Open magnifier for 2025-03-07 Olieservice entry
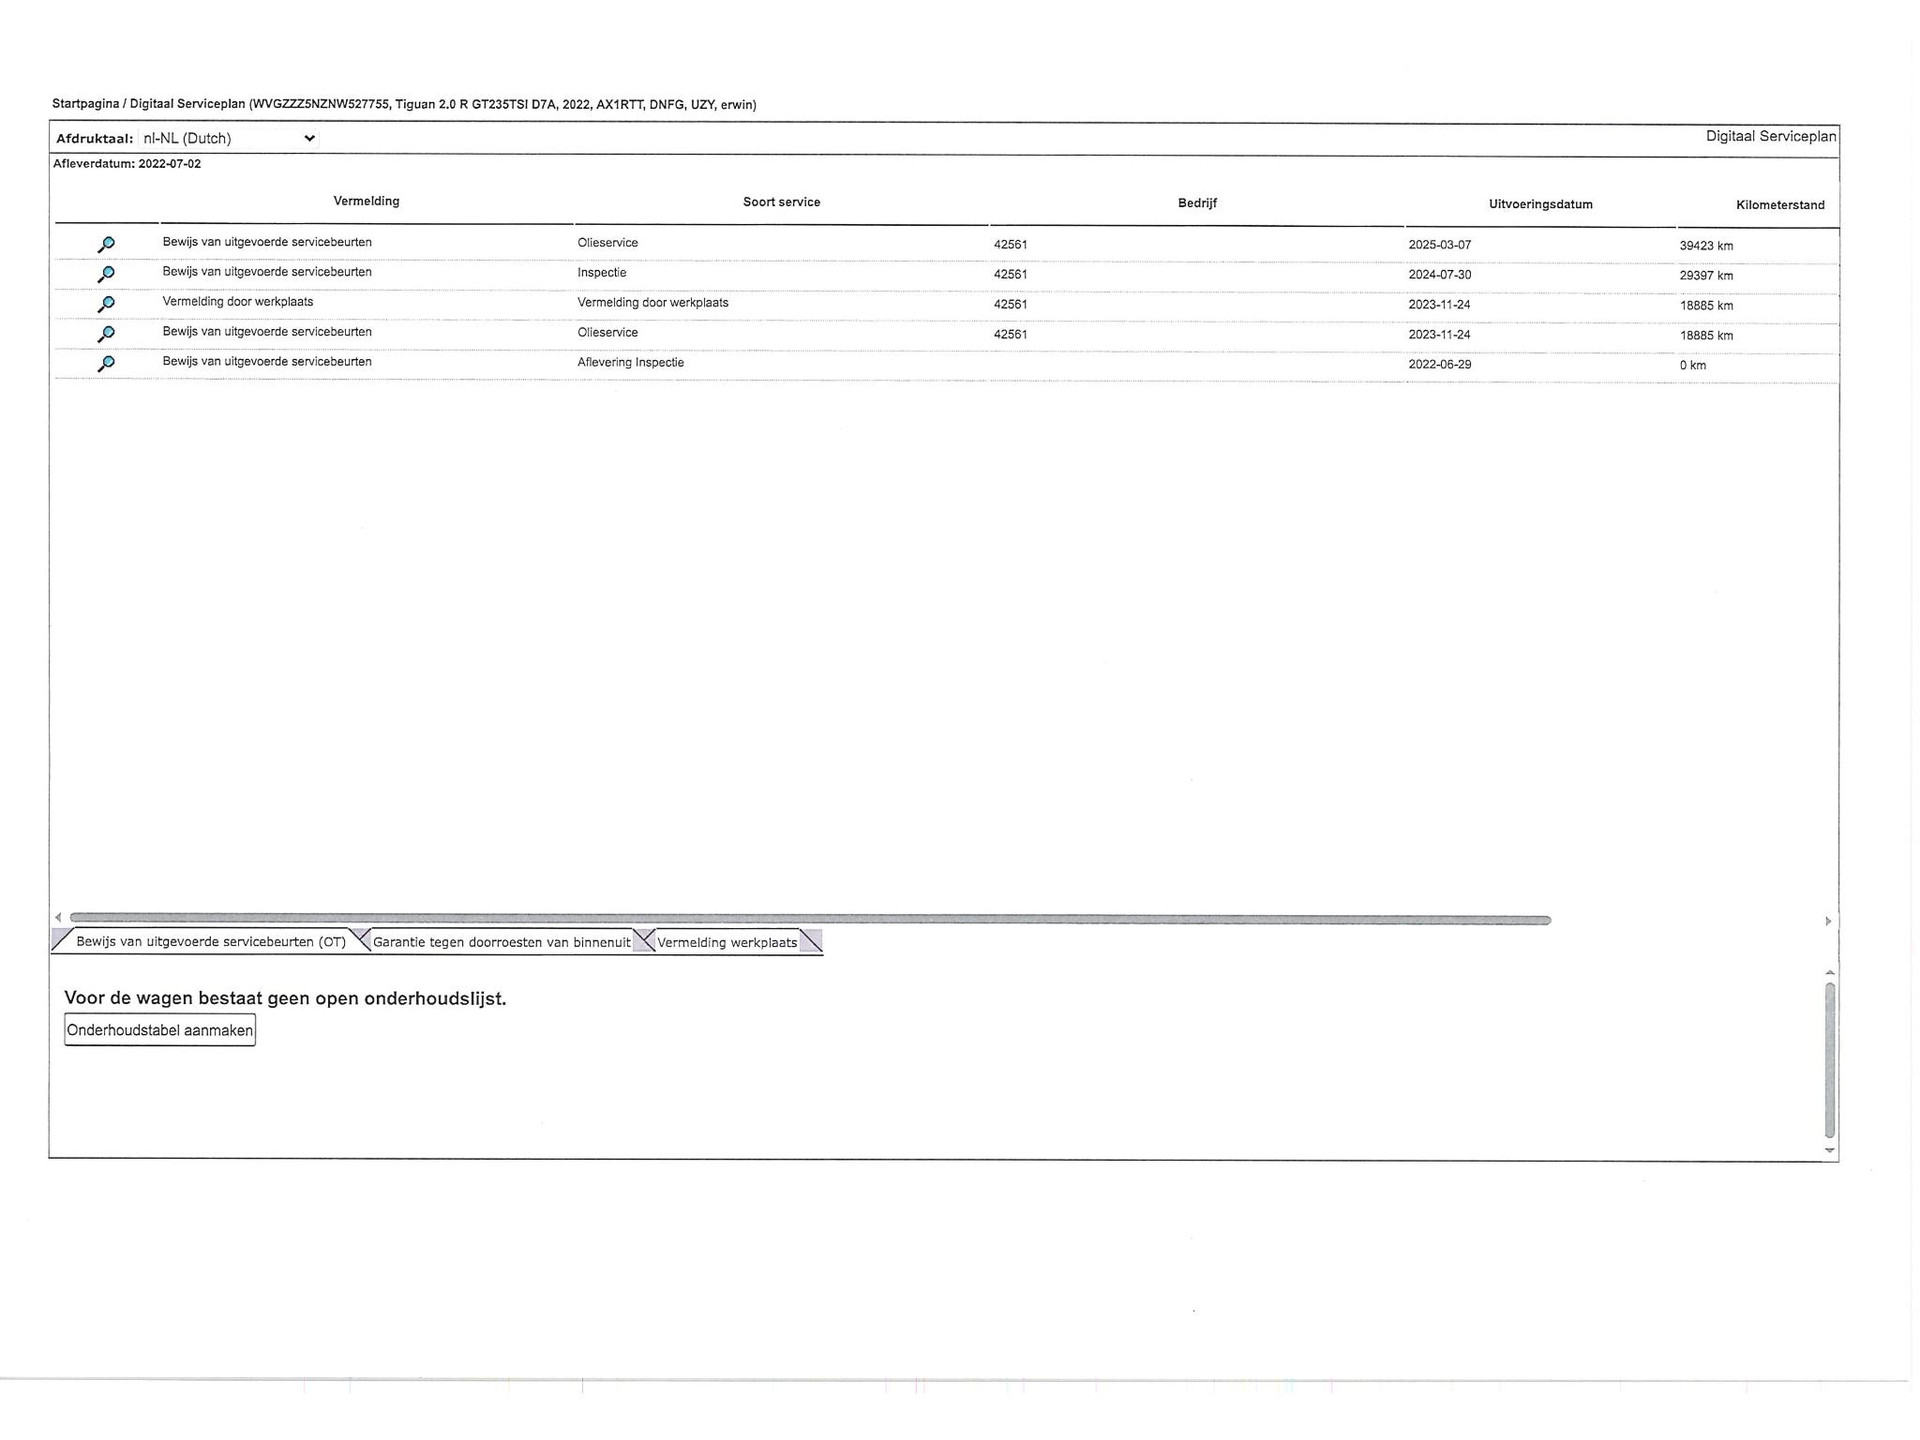This screenshot has width=1920, height=1440. [x=106, y=244]
